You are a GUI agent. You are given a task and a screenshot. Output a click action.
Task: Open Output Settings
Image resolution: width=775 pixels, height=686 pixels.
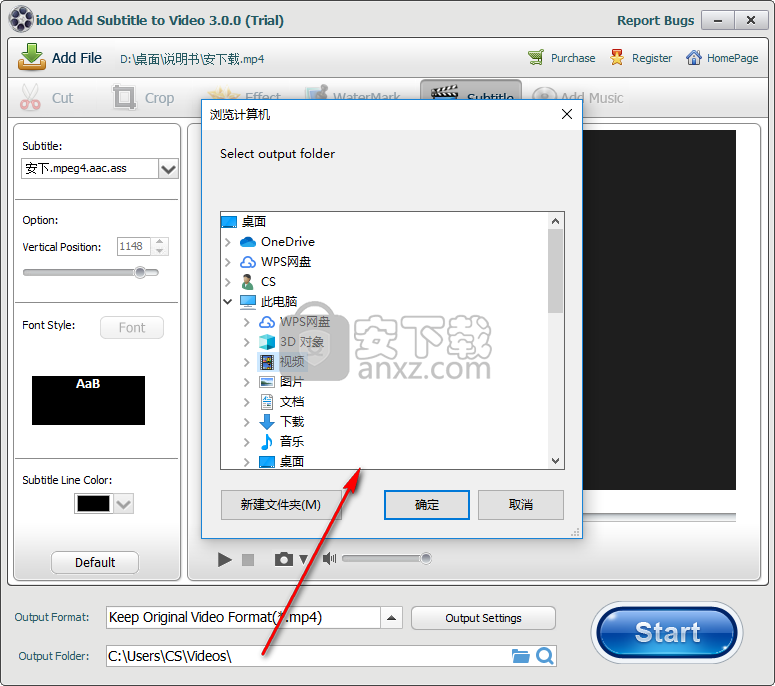tap(483, 618)
